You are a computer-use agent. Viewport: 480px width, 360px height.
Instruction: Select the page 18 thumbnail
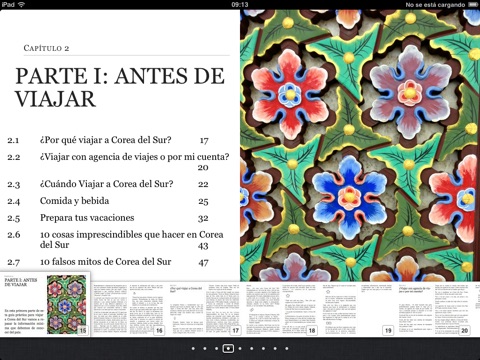pyautogui.click(x=281, y=309)
